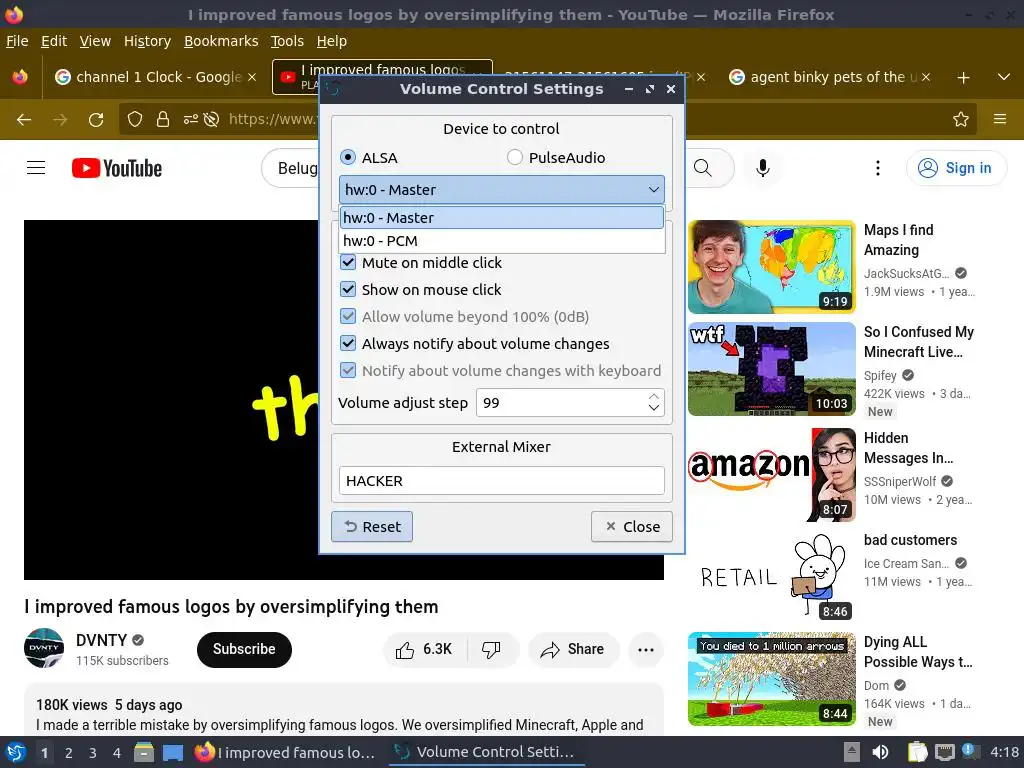This screenshot has width=1024, height=768.
Task: Select the PulseAudio radio button
Action: pyautogui.click(x=515, y=157)
